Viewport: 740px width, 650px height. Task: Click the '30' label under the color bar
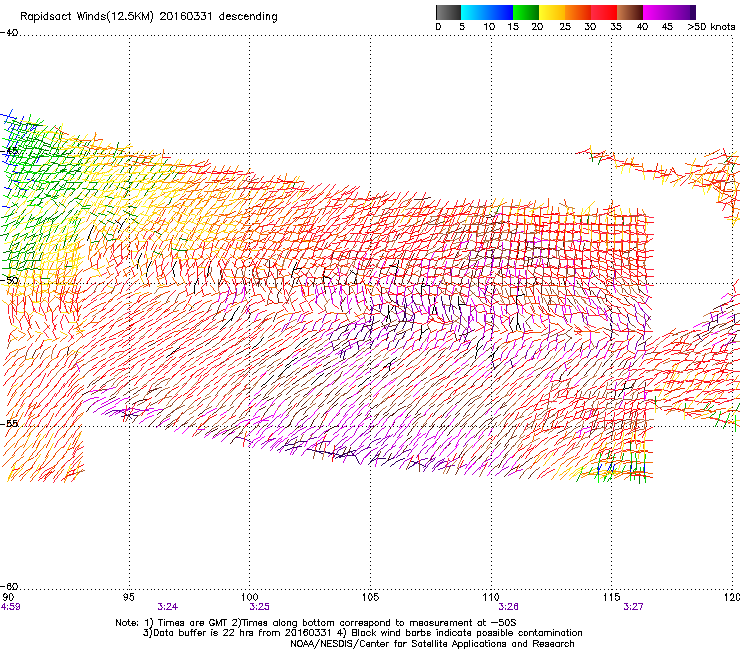tap(590, 27)
